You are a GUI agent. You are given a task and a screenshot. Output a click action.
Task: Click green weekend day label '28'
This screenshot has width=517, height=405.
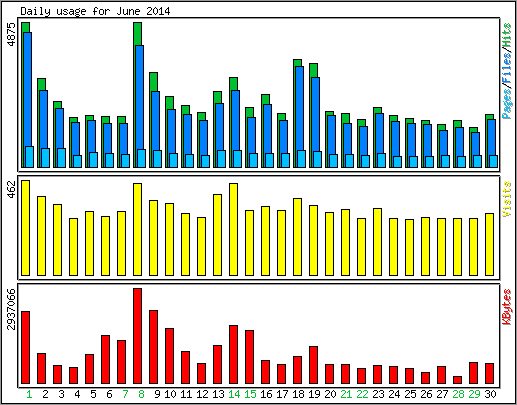(x=458, y=394)
